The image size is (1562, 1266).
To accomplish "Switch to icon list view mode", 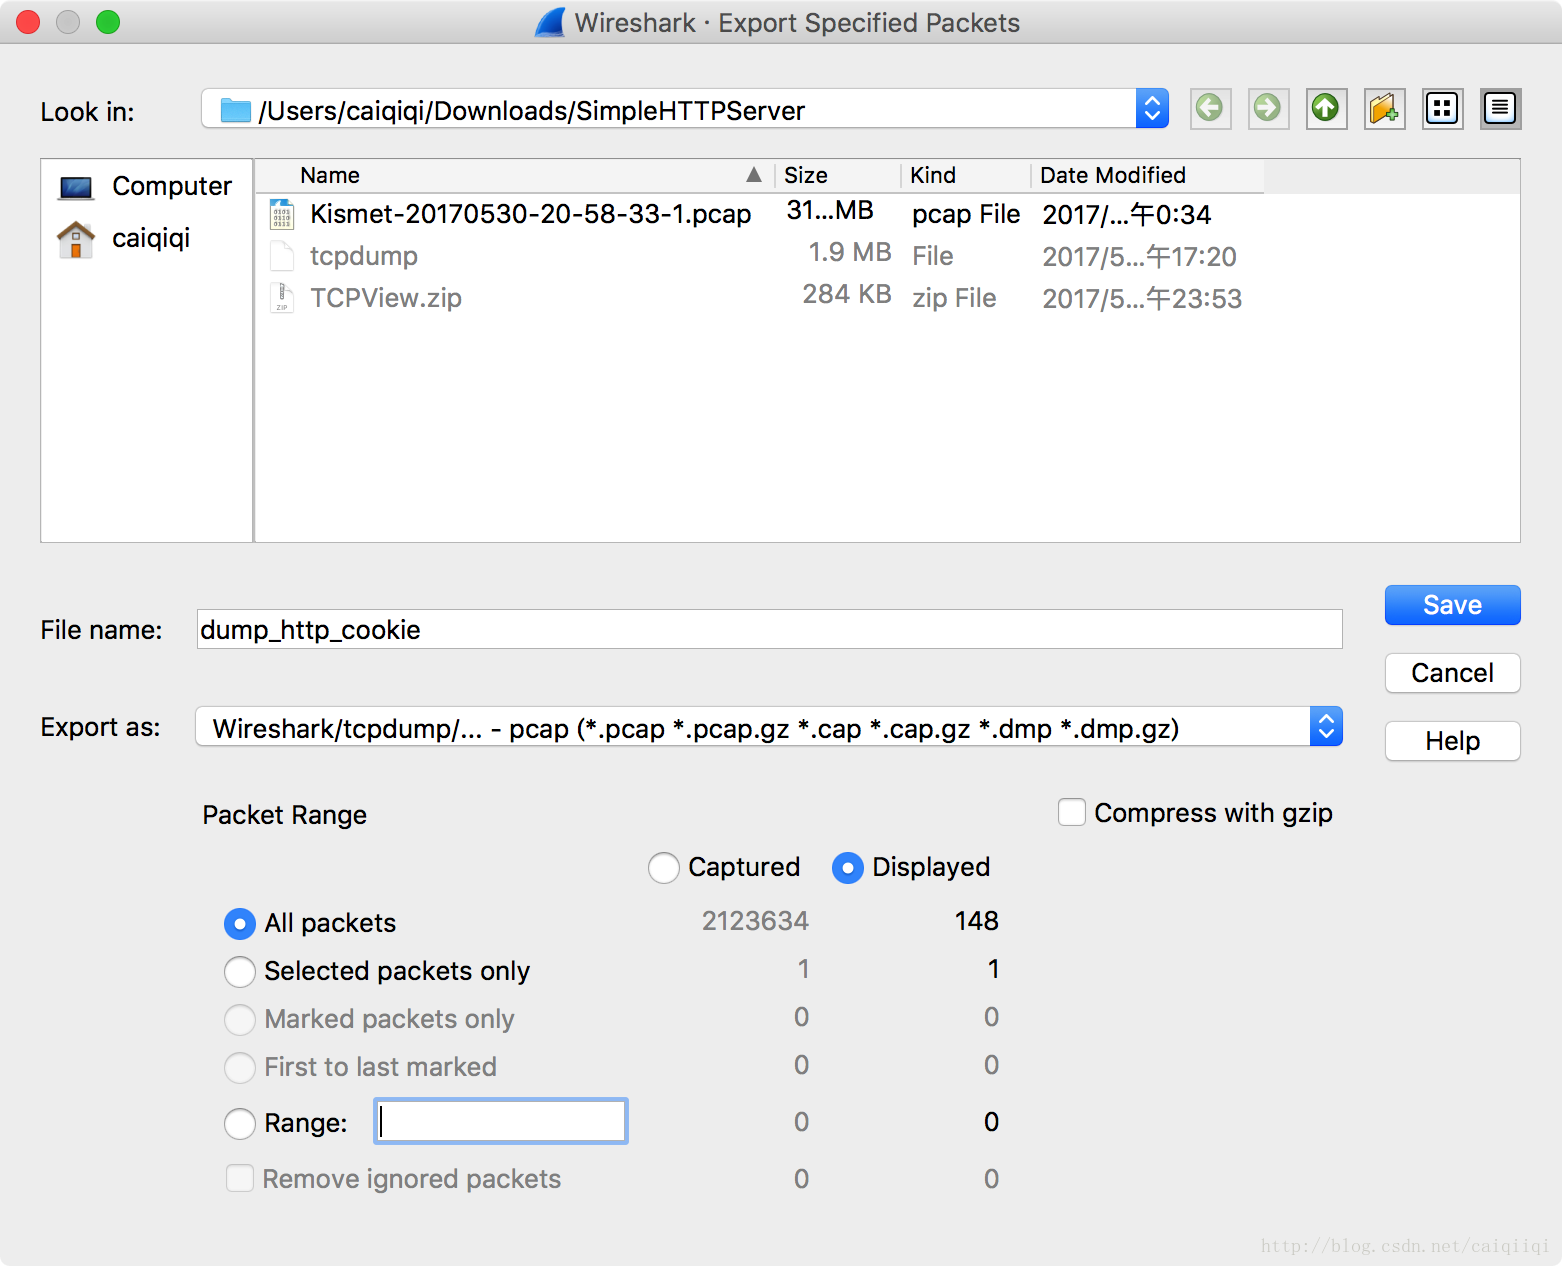I will [1442, 108].
